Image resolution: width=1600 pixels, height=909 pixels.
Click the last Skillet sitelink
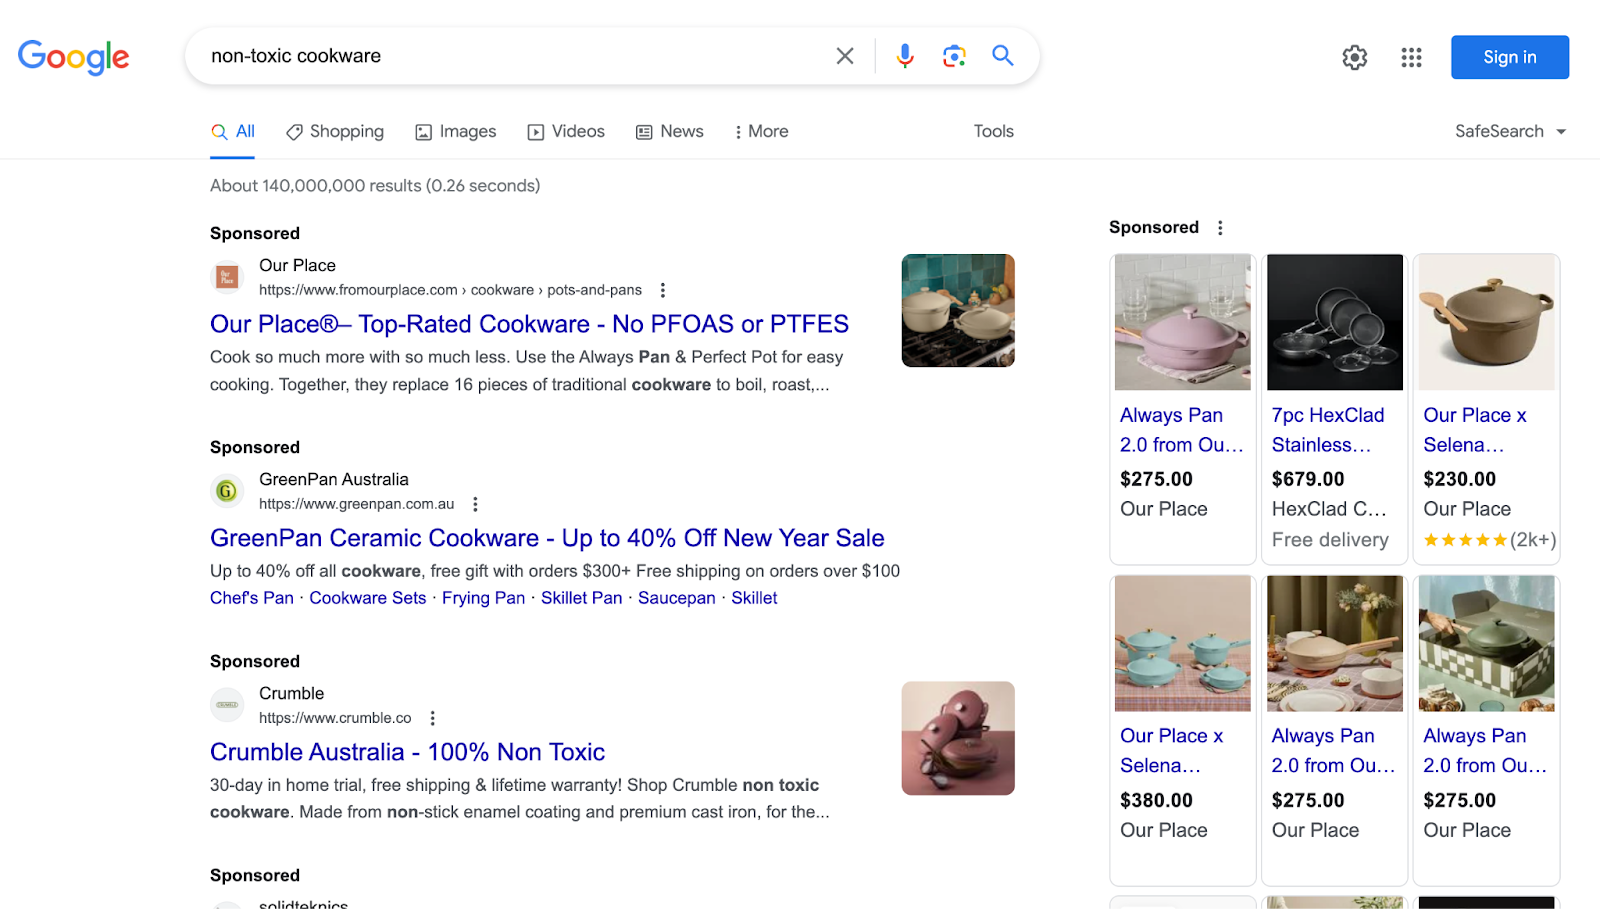[754, 598]
